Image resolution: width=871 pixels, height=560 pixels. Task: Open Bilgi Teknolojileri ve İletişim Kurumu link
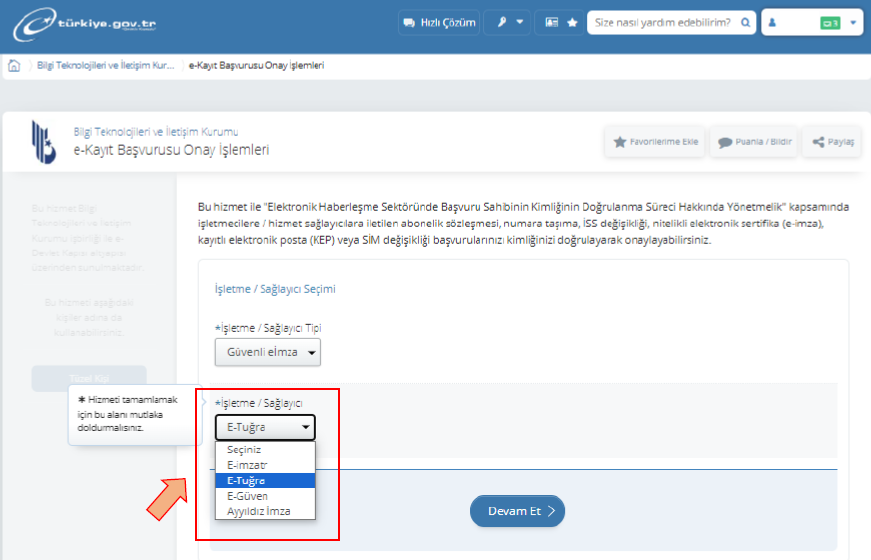156,132
